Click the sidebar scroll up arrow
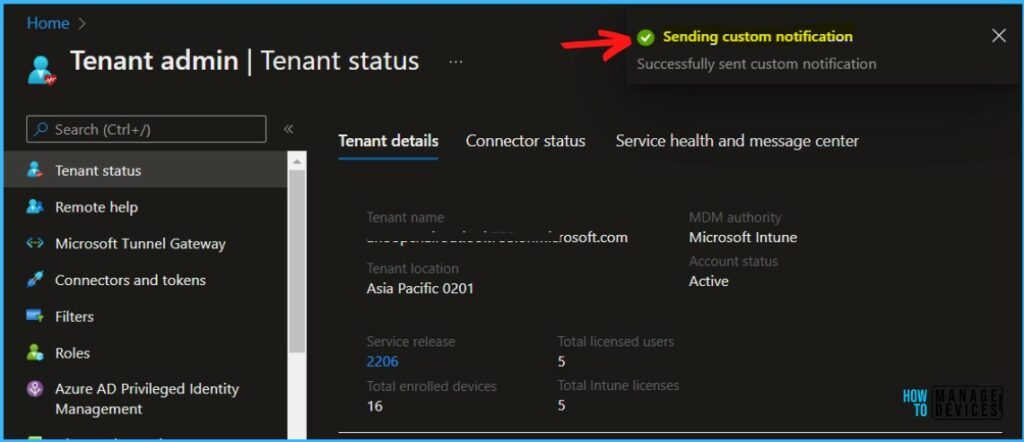 pos(297,161)
